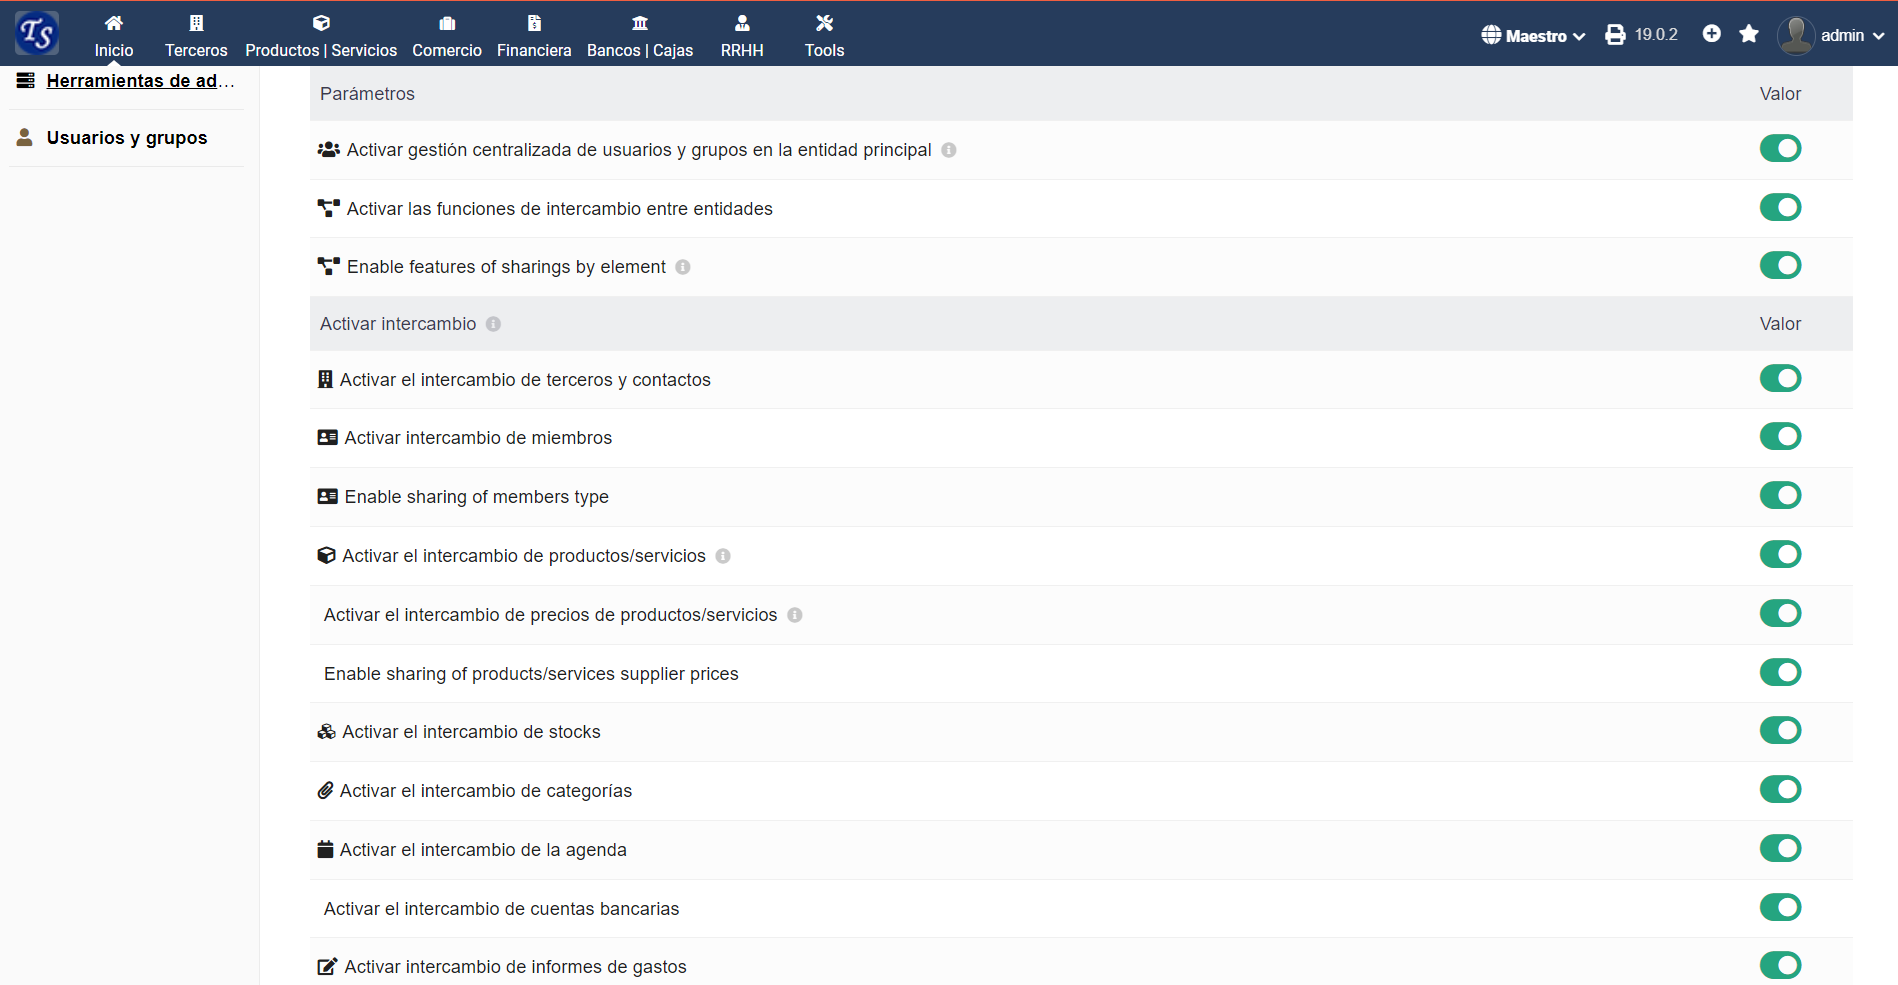Toggle intercambio de miembros switch
Viewport: 1898px width, 985px height.
(1781, 437)
